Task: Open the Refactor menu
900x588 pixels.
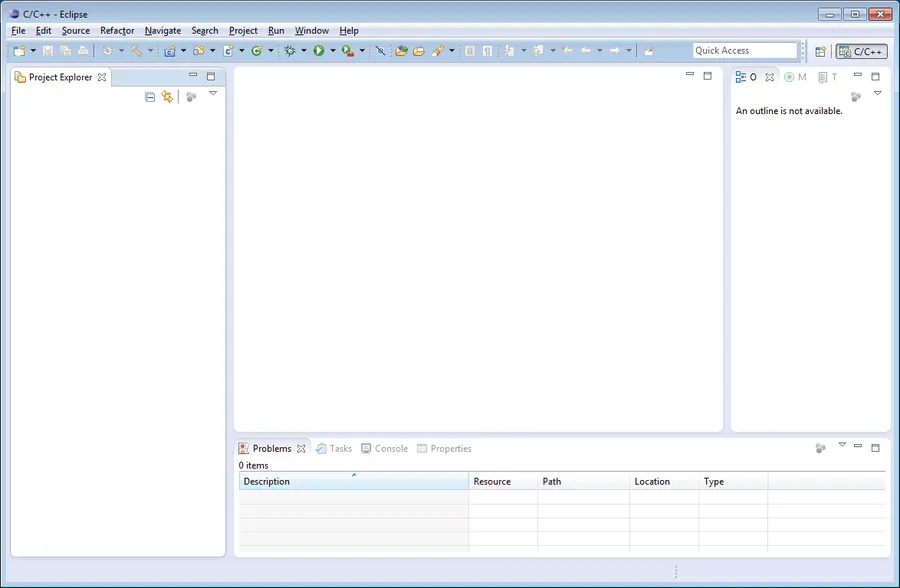Action: point(117,30)
